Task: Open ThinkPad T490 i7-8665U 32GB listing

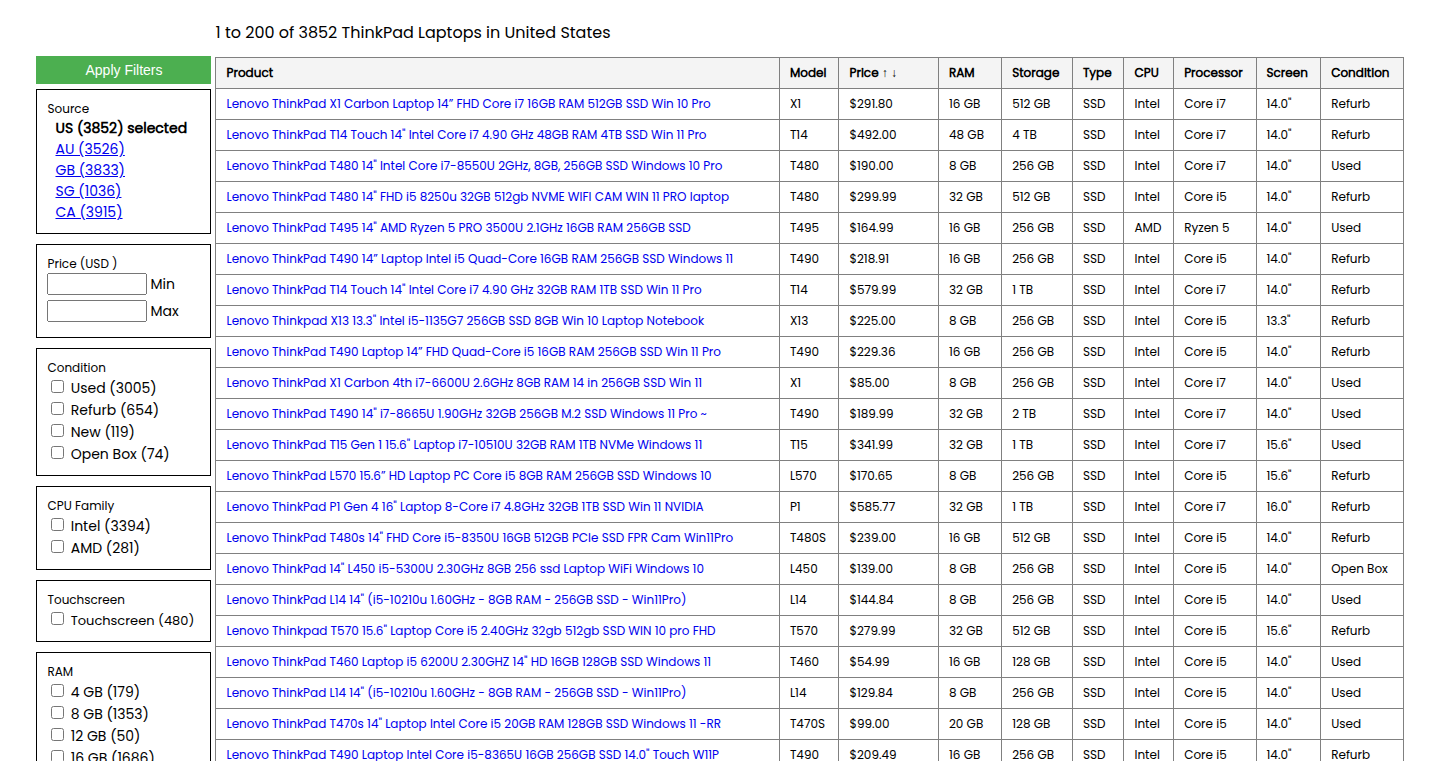Action: [x=467, y=414]
